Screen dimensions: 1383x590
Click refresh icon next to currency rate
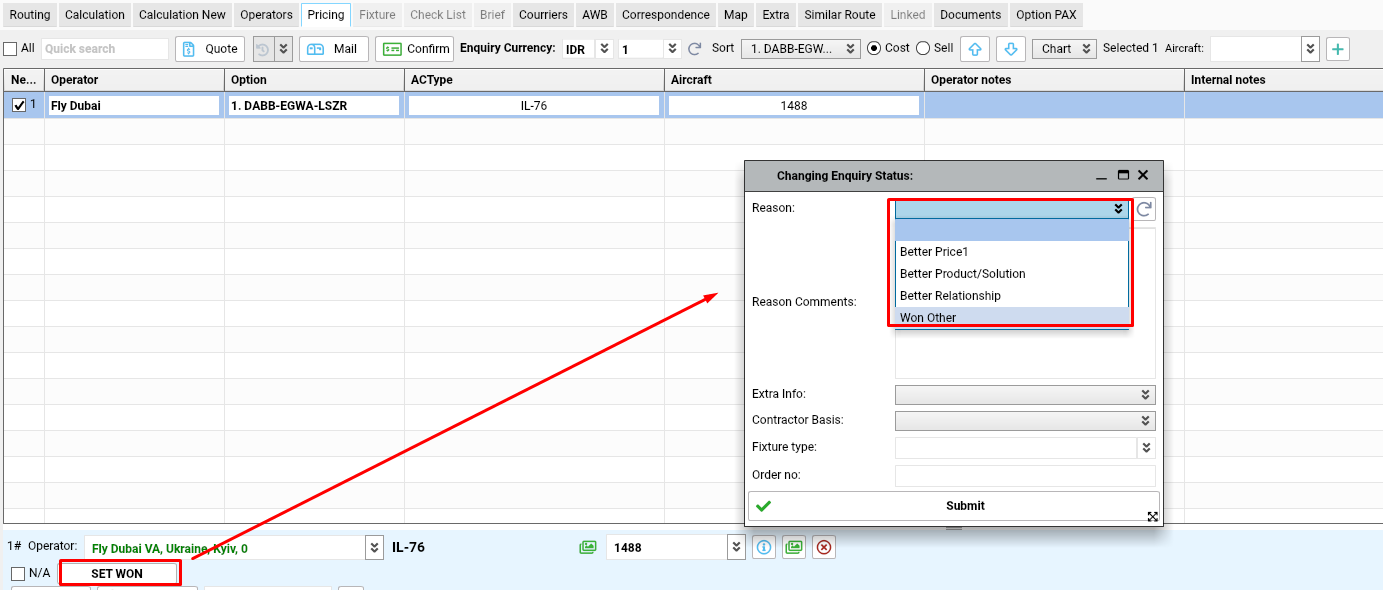(695, 49)
